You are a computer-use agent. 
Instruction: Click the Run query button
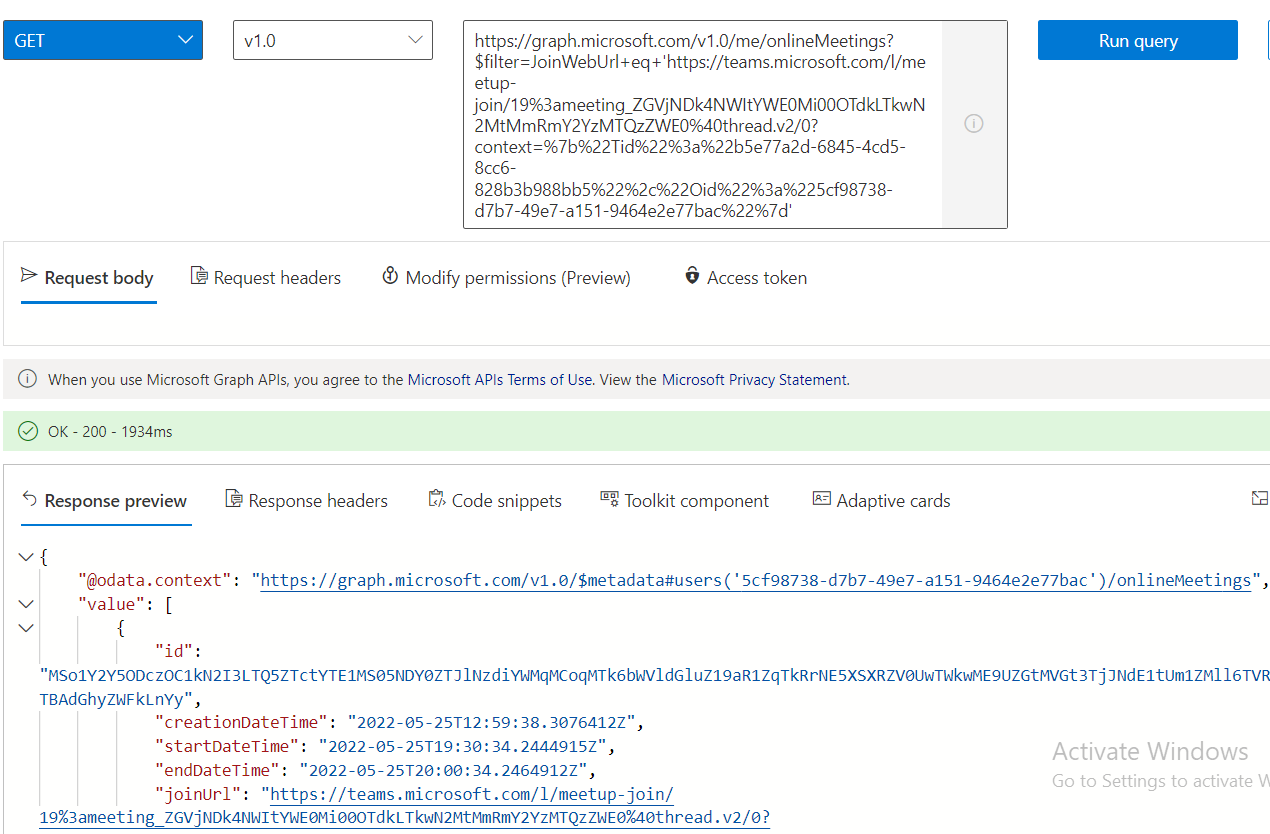coord(1137,39)
